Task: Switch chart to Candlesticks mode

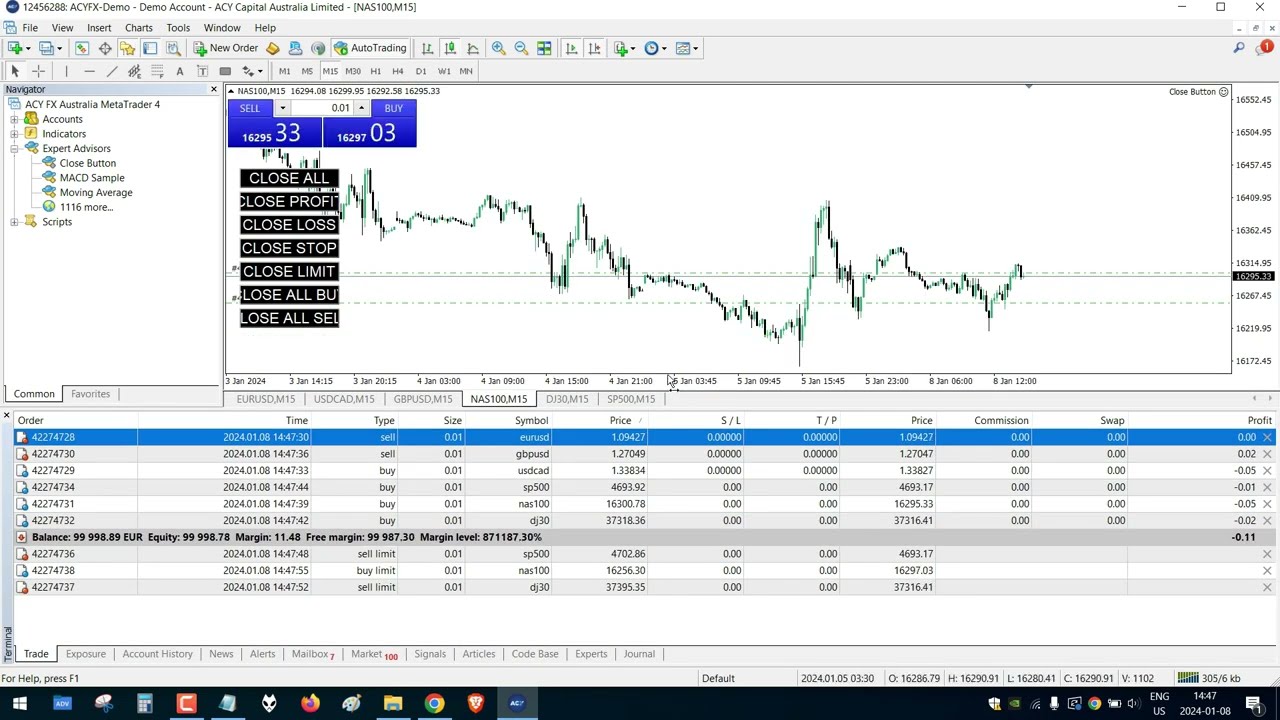Action: (450, 48)
